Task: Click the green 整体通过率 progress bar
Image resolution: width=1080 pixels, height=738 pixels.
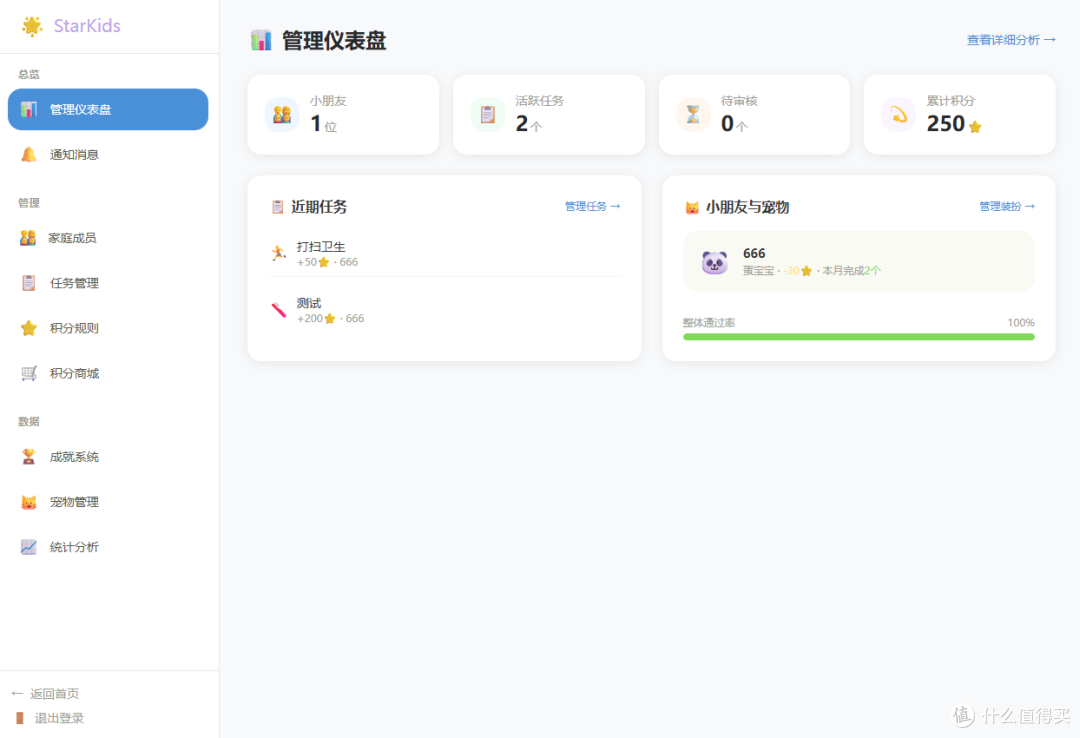Action: click(859, 337)
